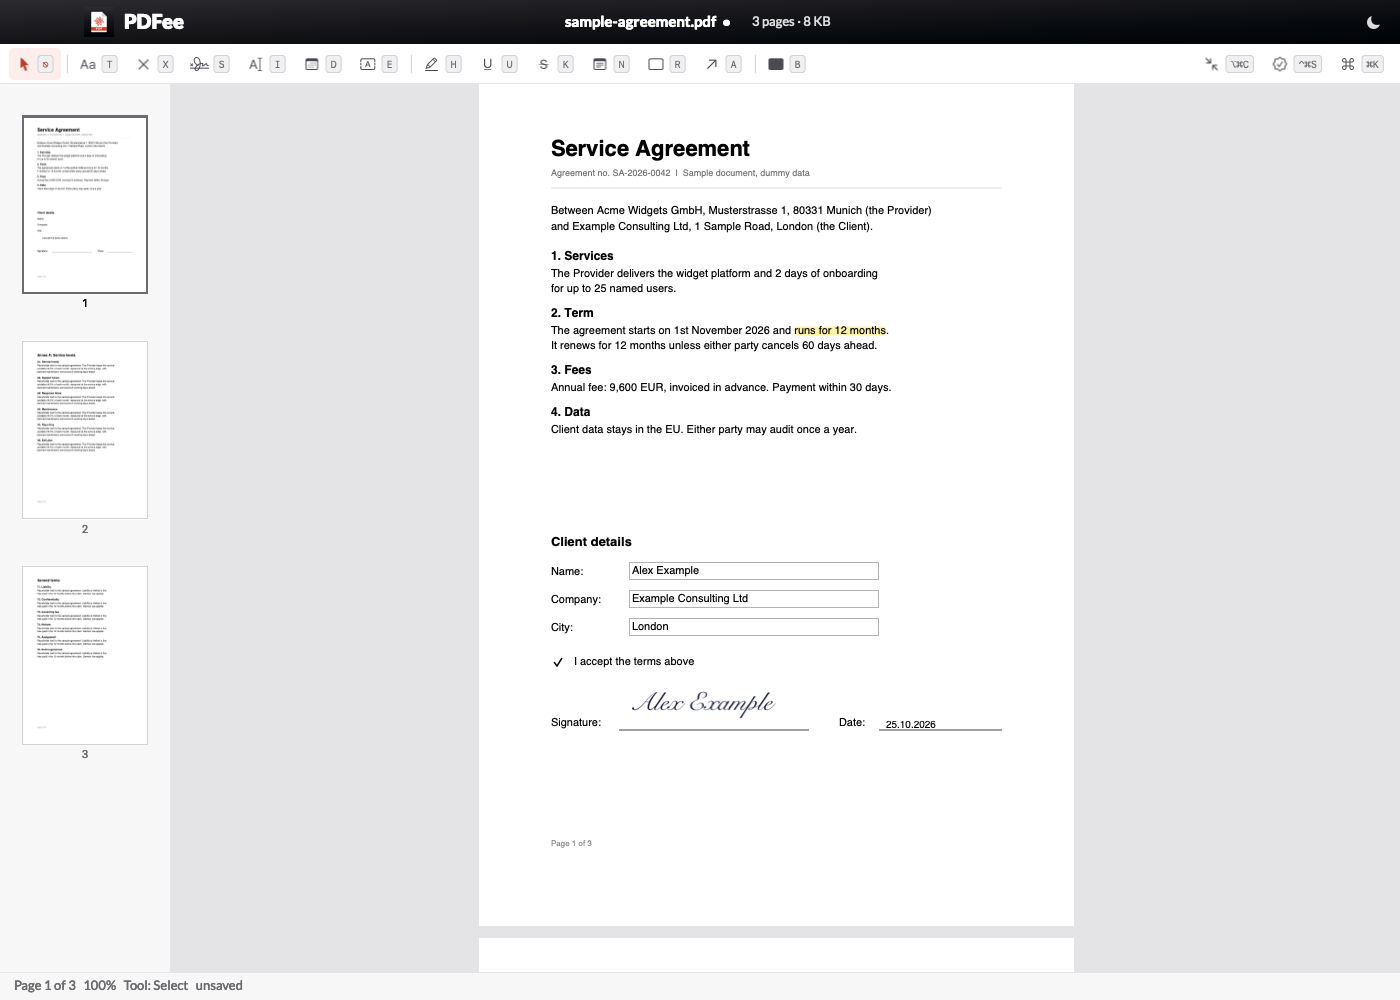Screen dimensions: 1400x1000
Task: Click the 'Service Agreement' heading
Action: click(x=650, y=148)
